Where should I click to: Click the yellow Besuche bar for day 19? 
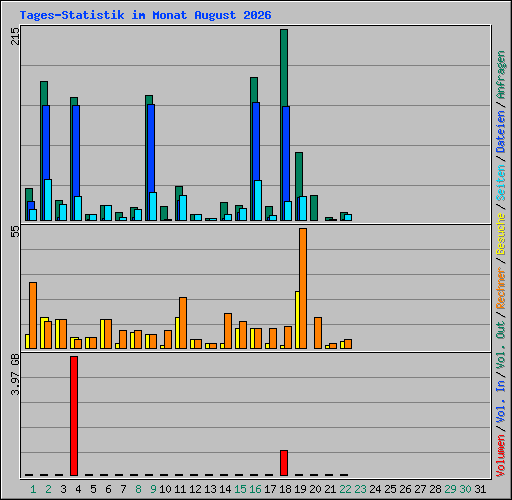(297, 320)
